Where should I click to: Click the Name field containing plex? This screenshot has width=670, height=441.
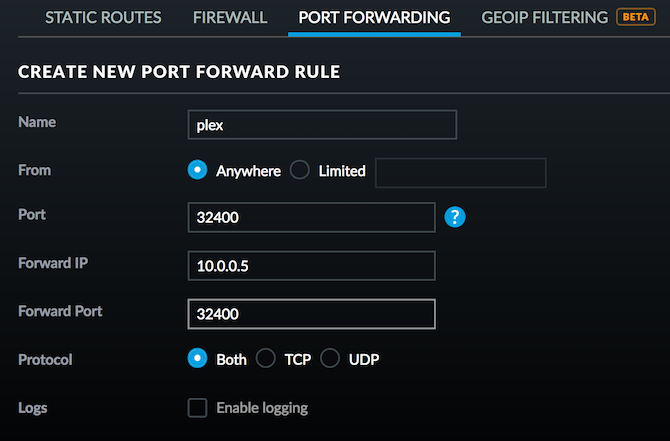(x=321, y=124)
